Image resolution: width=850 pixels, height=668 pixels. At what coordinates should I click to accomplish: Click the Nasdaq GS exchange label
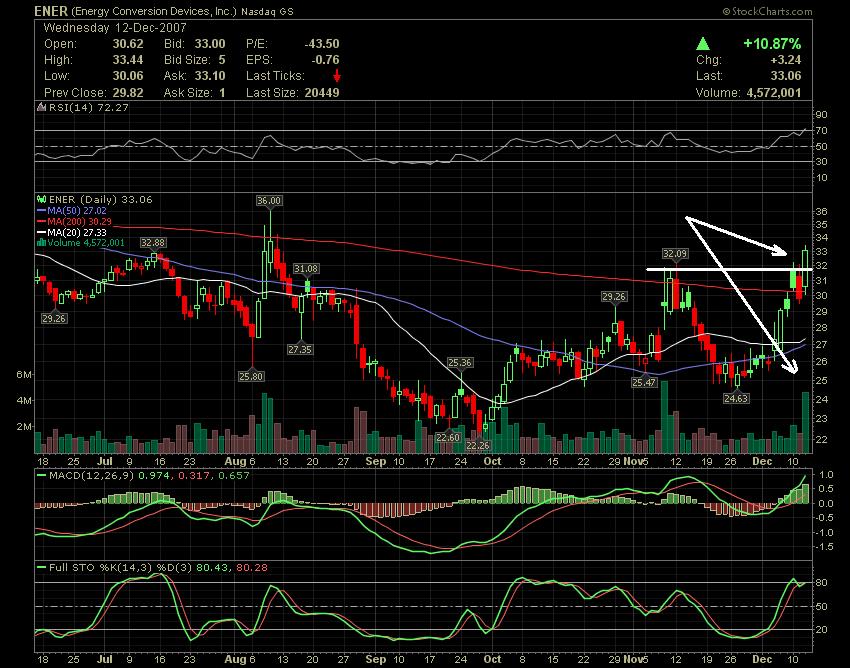[267, 11]
